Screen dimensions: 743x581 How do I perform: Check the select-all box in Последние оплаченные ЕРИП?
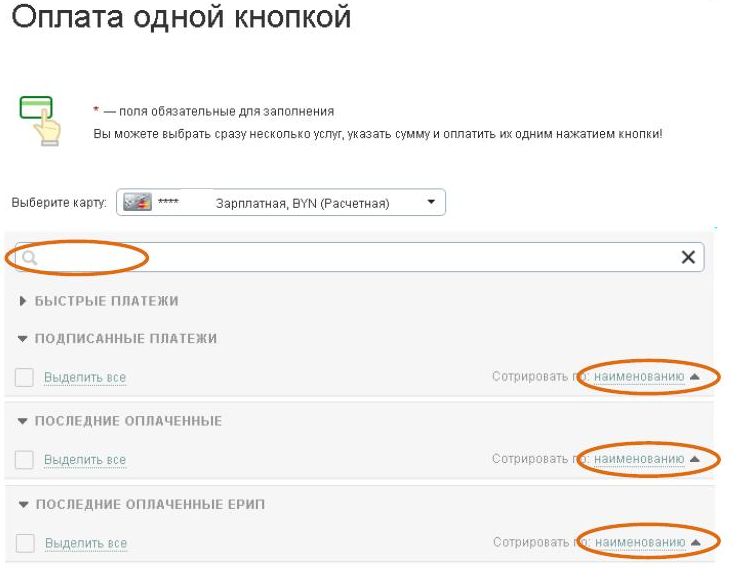pos(25,543)
